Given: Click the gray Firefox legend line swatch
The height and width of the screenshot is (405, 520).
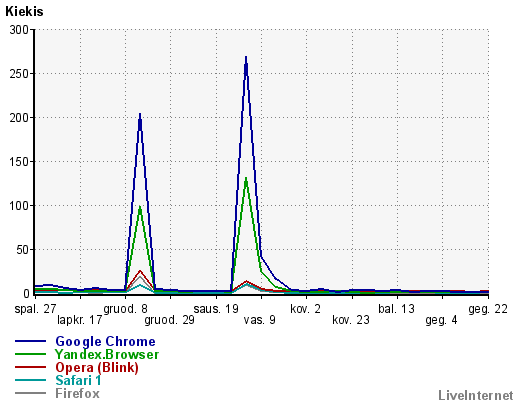Looking at the screenshot, I should coord(30,393).
